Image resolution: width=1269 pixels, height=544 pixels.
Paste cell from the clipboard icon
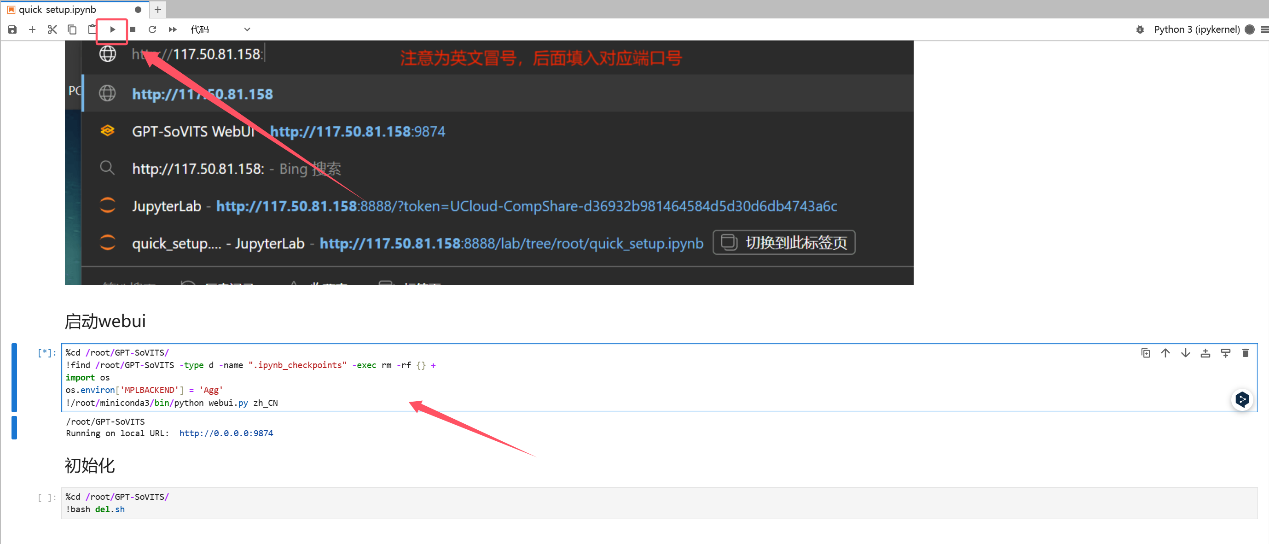92,30
